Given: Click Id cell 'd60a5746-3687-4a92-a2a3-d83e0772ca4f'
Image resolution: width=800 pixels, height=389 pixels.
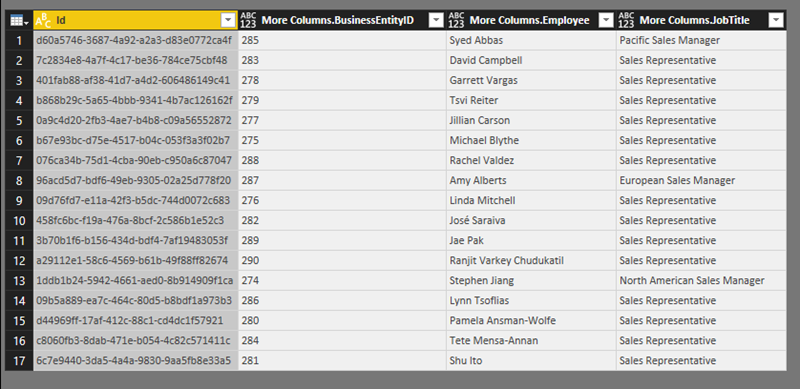Looking at the screenshot, I should [135, 40].
